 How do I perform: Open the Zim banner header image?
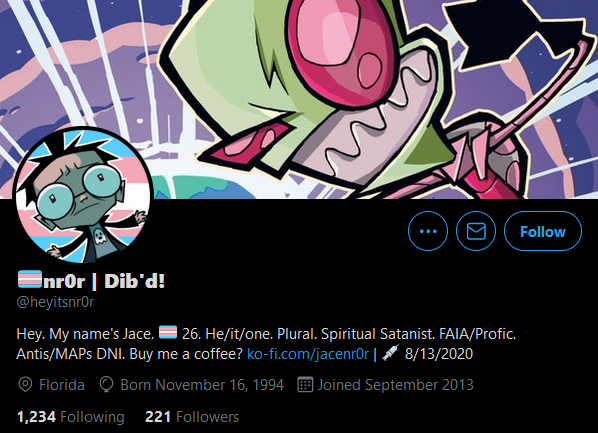299,99
